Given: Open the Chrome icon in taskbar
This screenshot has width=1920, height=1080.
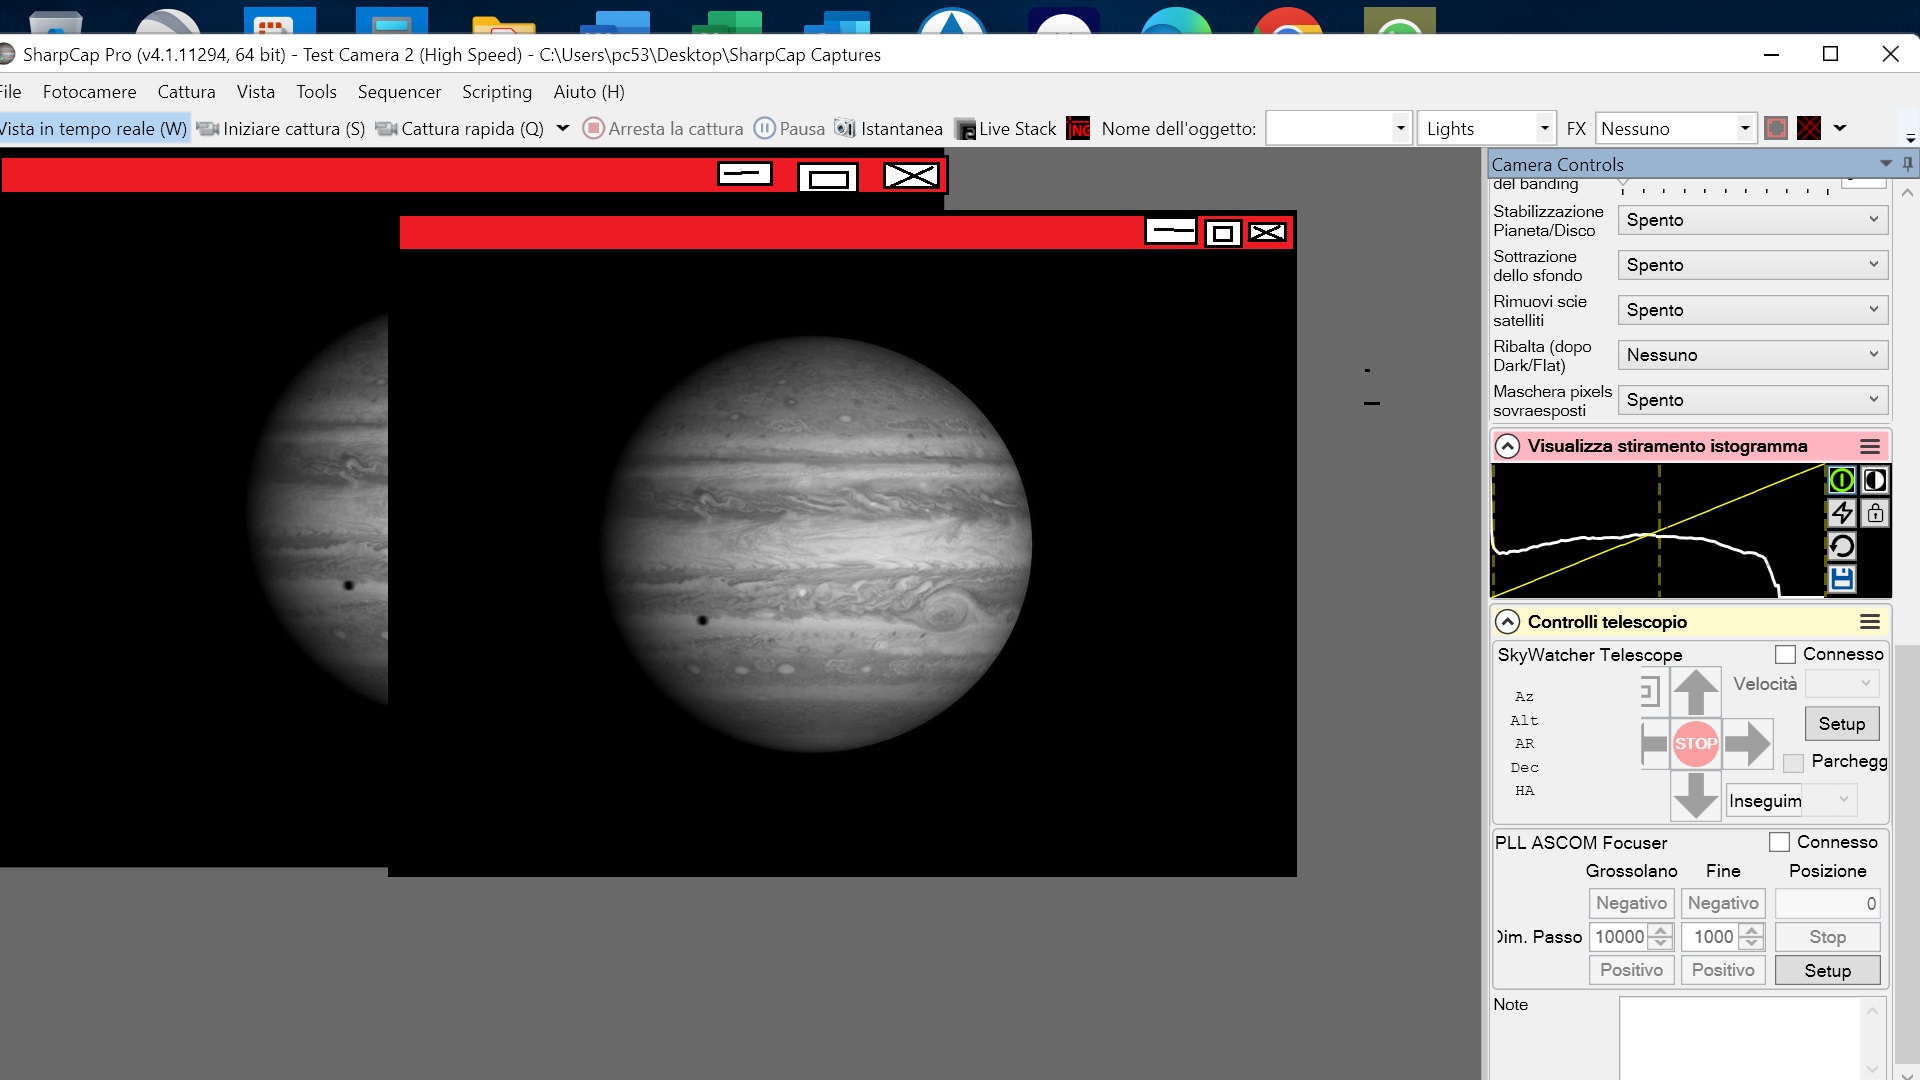Looking at the screenshot, I should click(x=1288, y=20).
